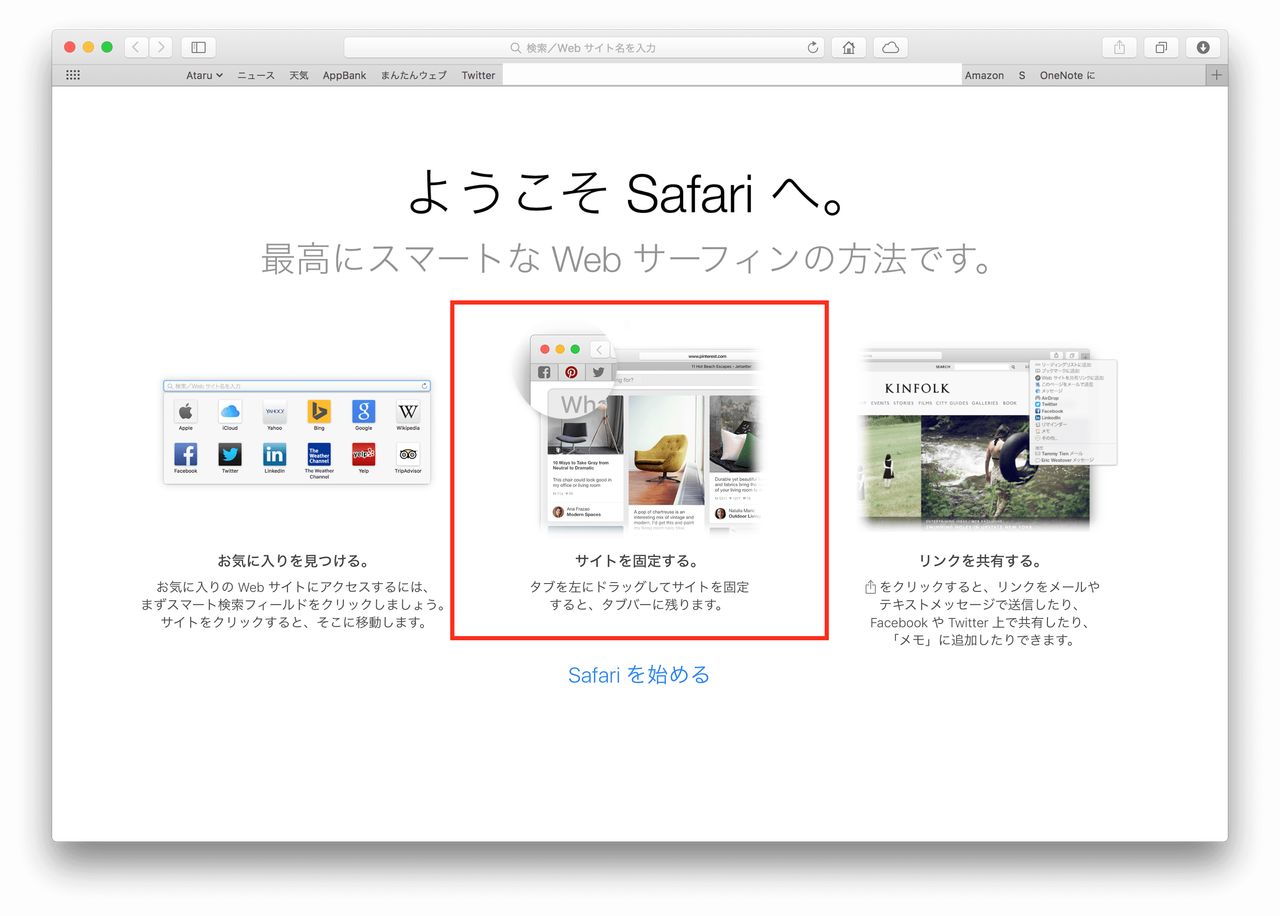Click the Facebook icon in the favorites illustration

coord(186,455)
